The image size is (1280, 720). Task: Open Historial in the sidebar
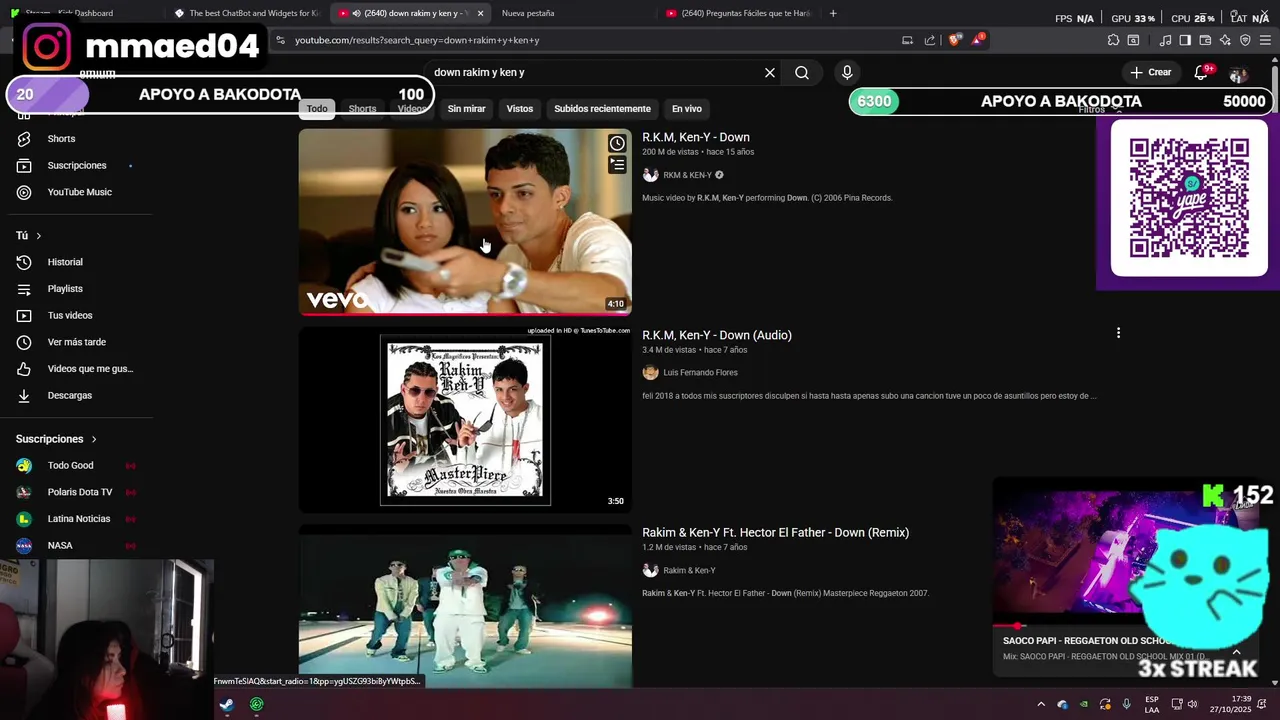65,262
